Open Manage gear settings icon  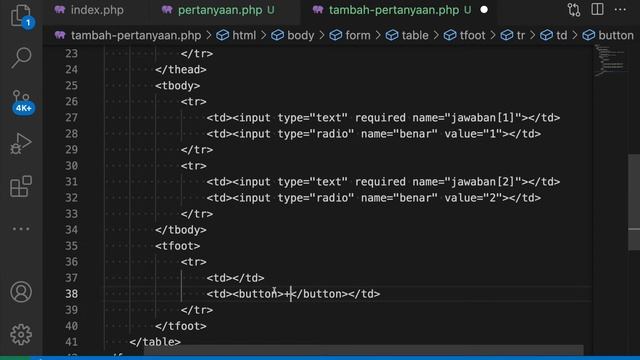pyautogui.click(x=21, y=335)
